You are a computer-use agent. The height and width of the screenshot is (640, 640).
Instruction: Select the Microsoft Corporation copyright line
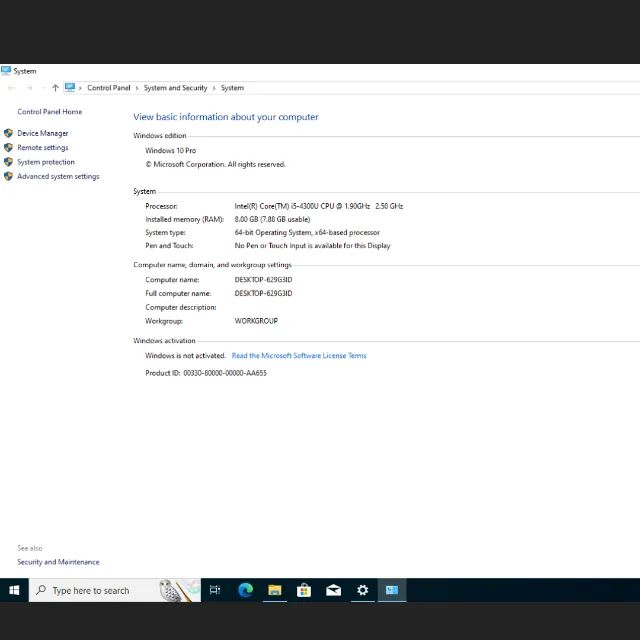[216, 164]
